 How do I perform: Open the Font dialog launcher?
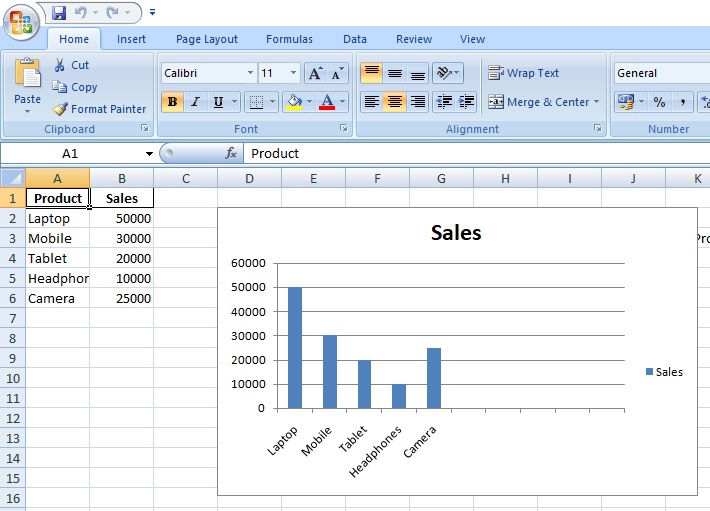coord(344,129)
